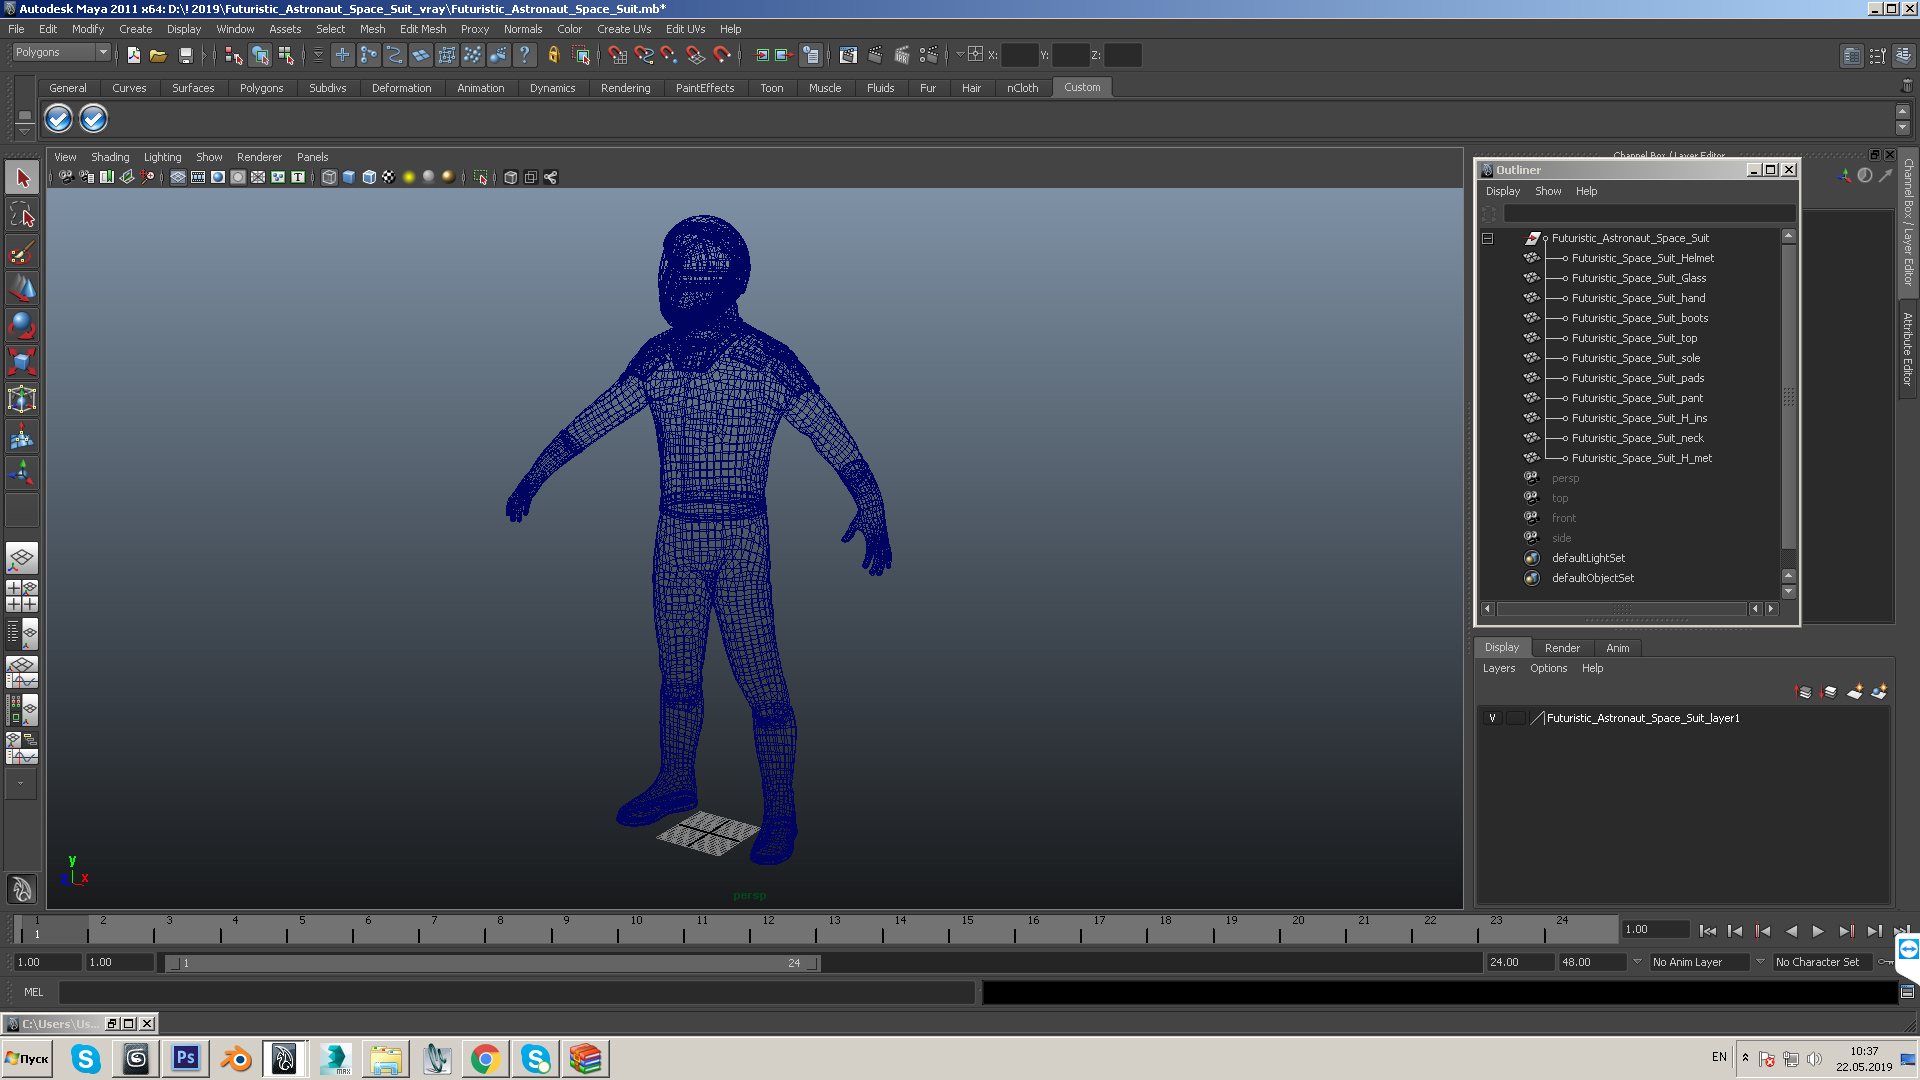The height and width of the screenshot is (1080, 1920).
Task: Toggle visibility of Futuristic_Astronaut_Space_Suit layer
Action: point(1491,716)
